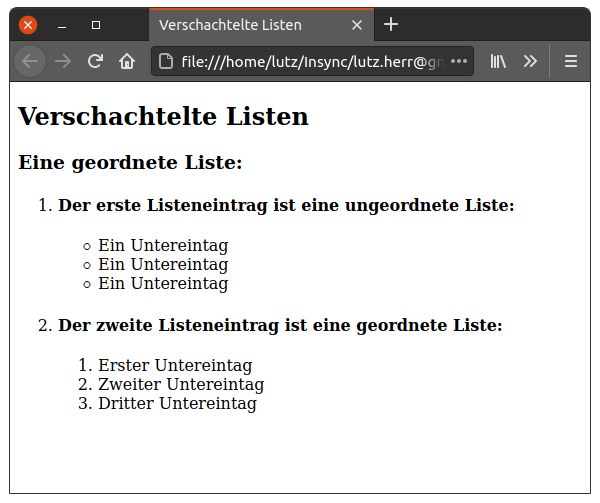Click the Zweiter Untereintag list entry
The image size is (600, 503).
click(x=181, y=384)
